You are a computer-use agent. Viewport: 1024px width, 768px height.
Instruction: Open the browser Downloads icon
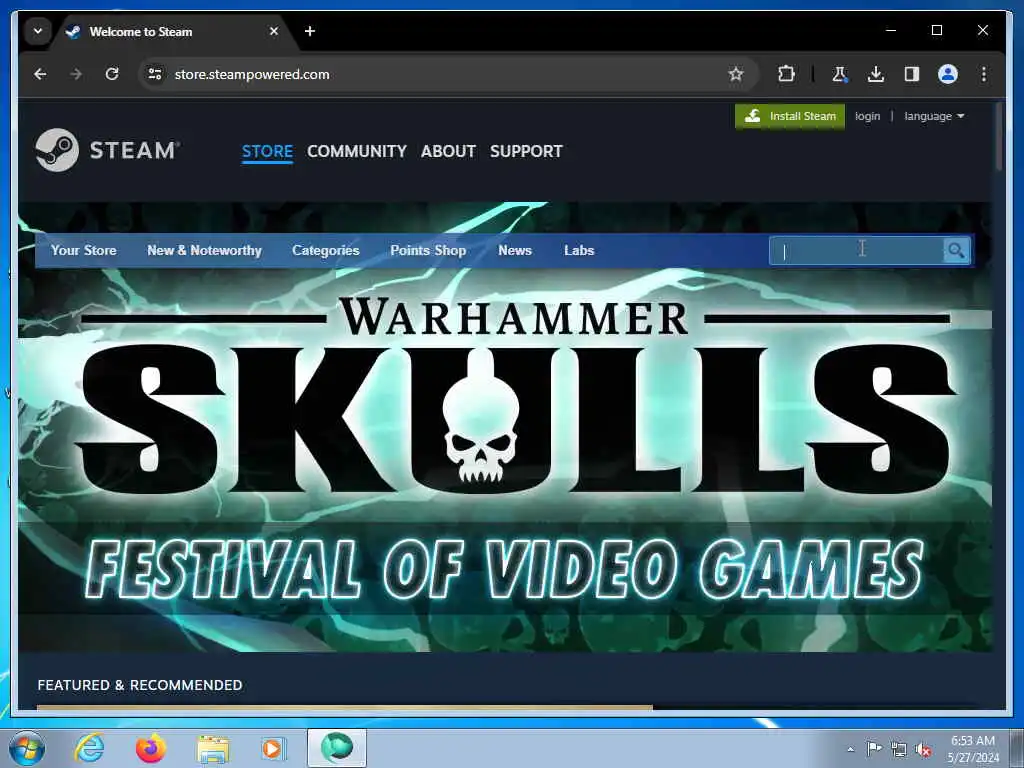(876, 74)
